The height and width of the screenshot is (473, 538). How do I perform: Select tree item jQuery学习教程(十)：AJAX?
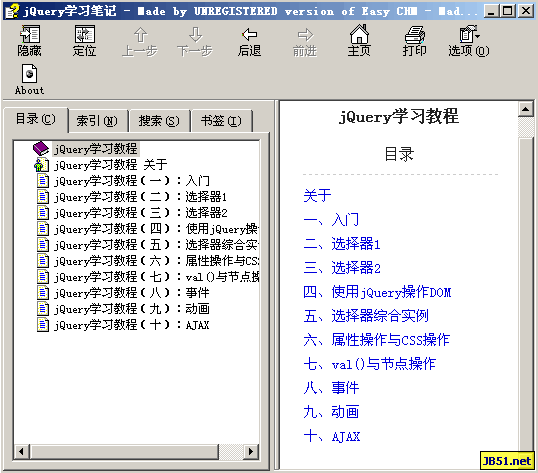[132, 325]
